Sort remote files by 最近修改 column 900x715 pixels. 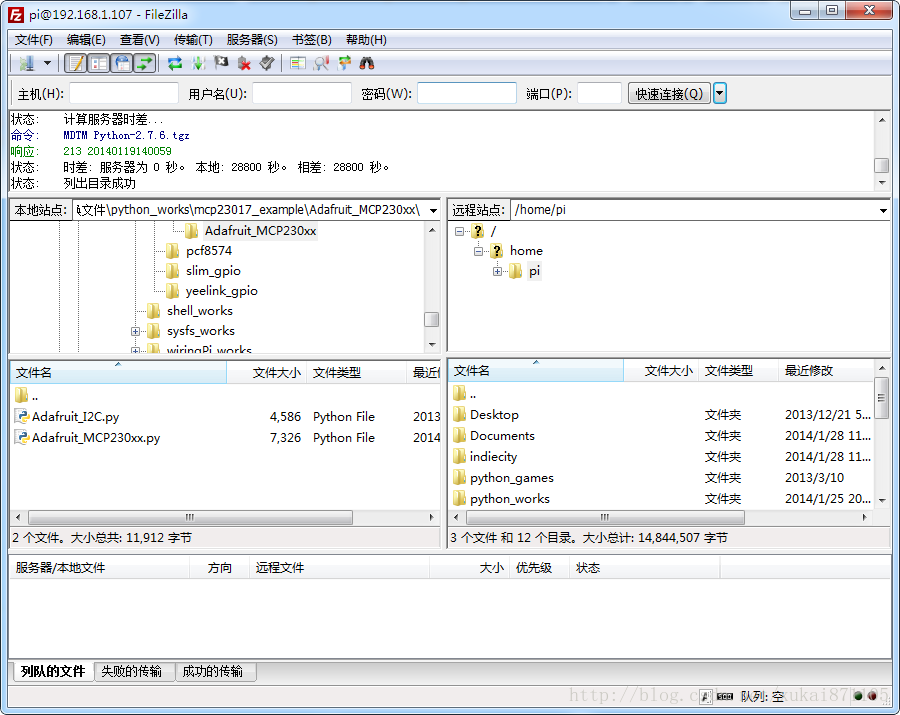[825, 371]
